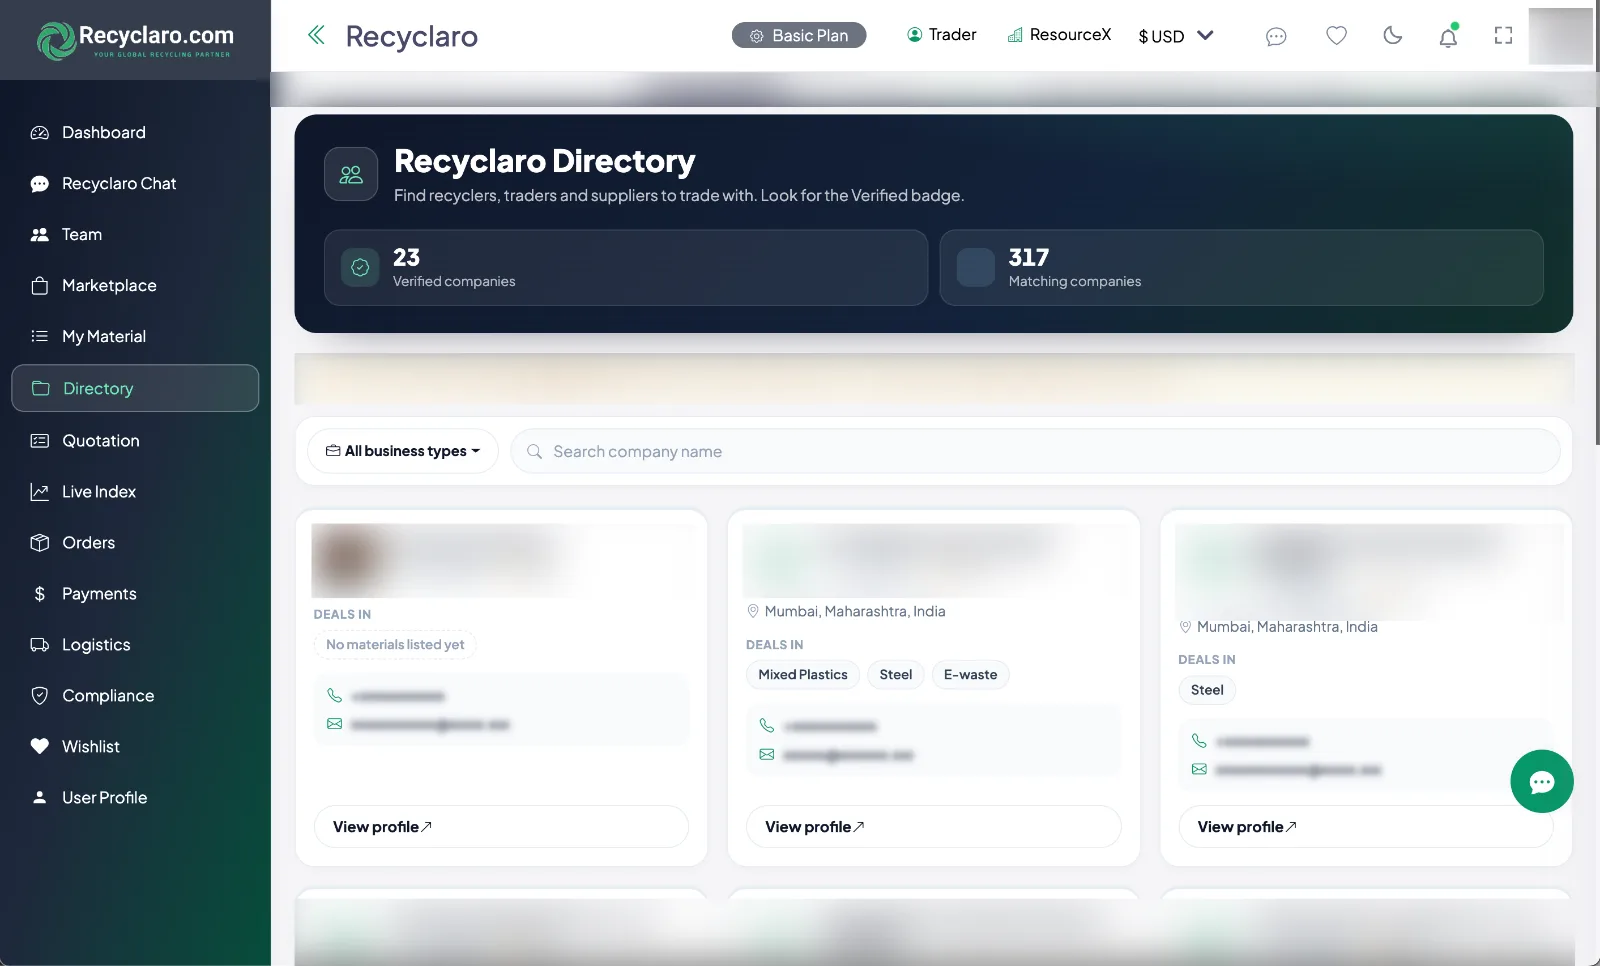Click location pin on second card
This screenshot has width=1600, height=966.
coord(753,611)
